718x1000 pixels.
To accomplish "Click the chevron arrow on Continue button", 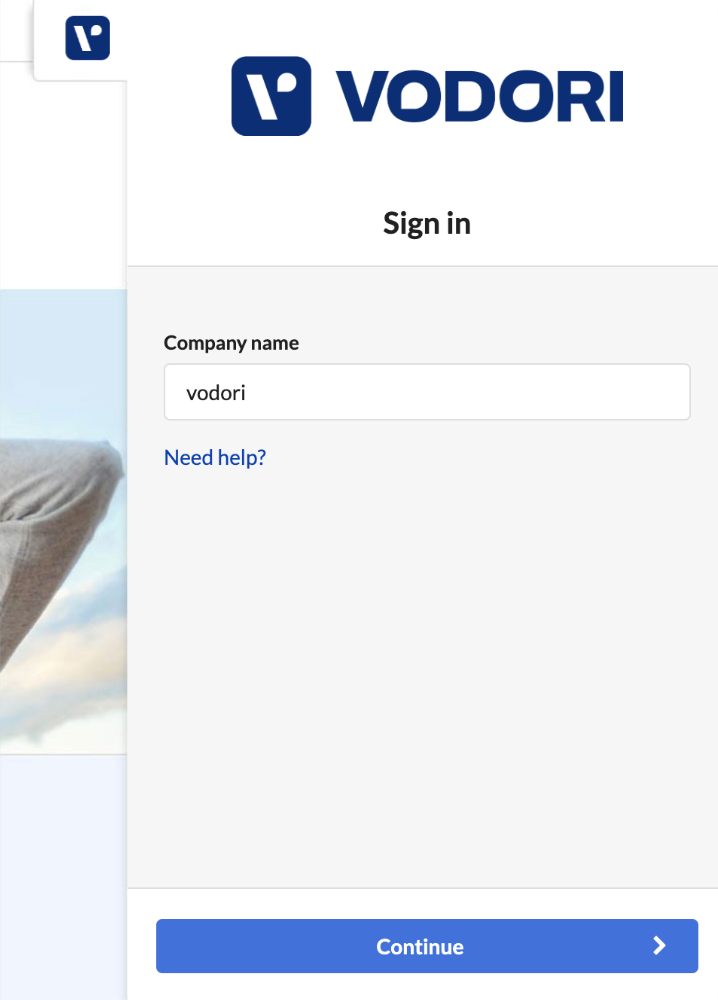I will coord(659,946).
